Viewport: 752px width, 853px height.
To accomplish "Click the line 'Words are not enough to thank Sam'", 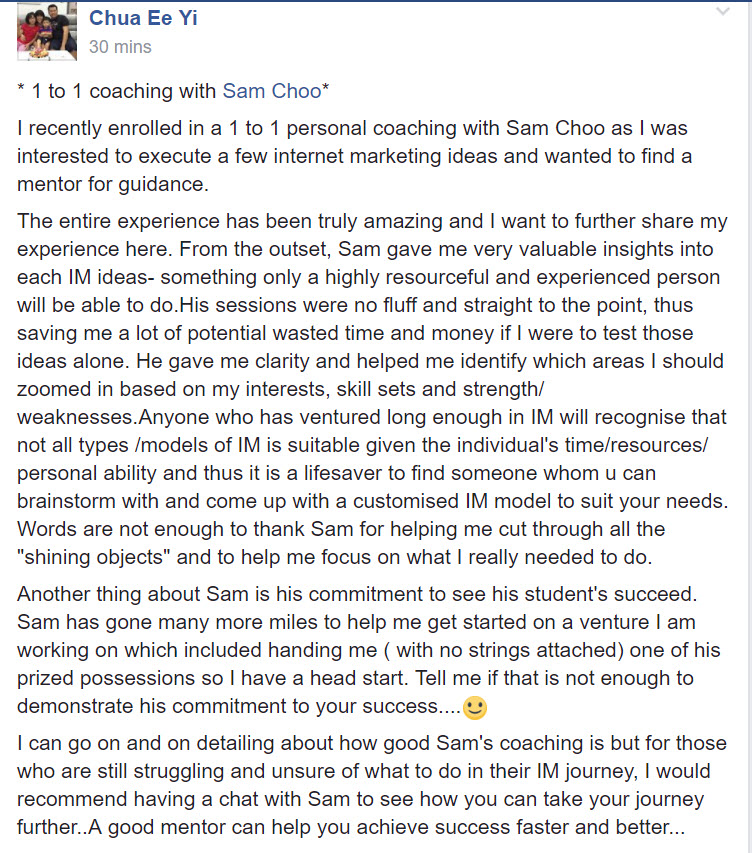I will point(341,529).
